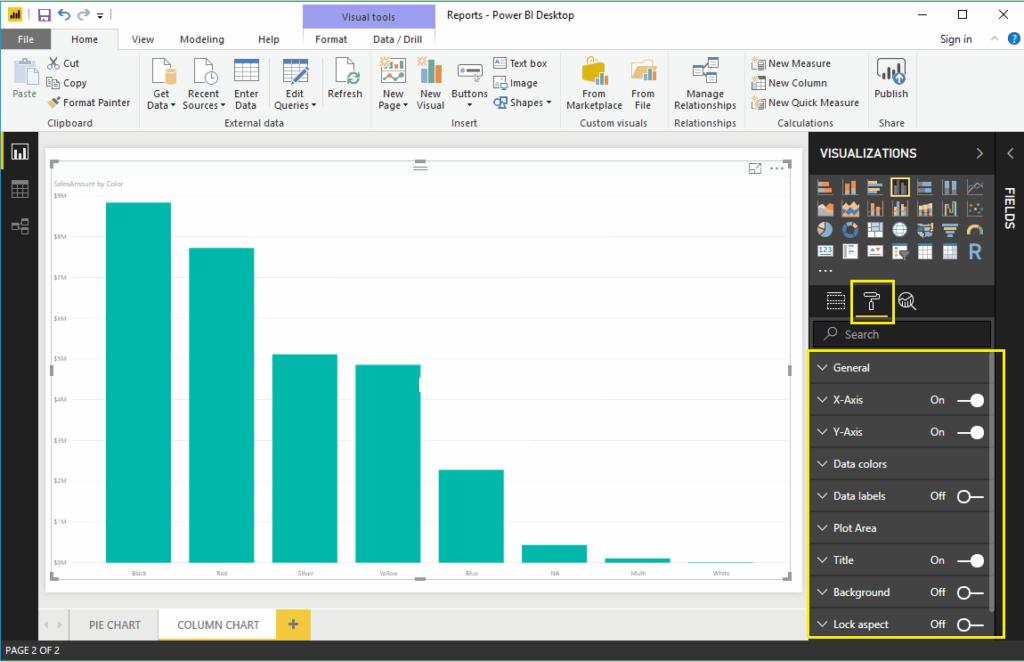
Task: Select the line chart visualization icon
Action: (x=975, y=188)
